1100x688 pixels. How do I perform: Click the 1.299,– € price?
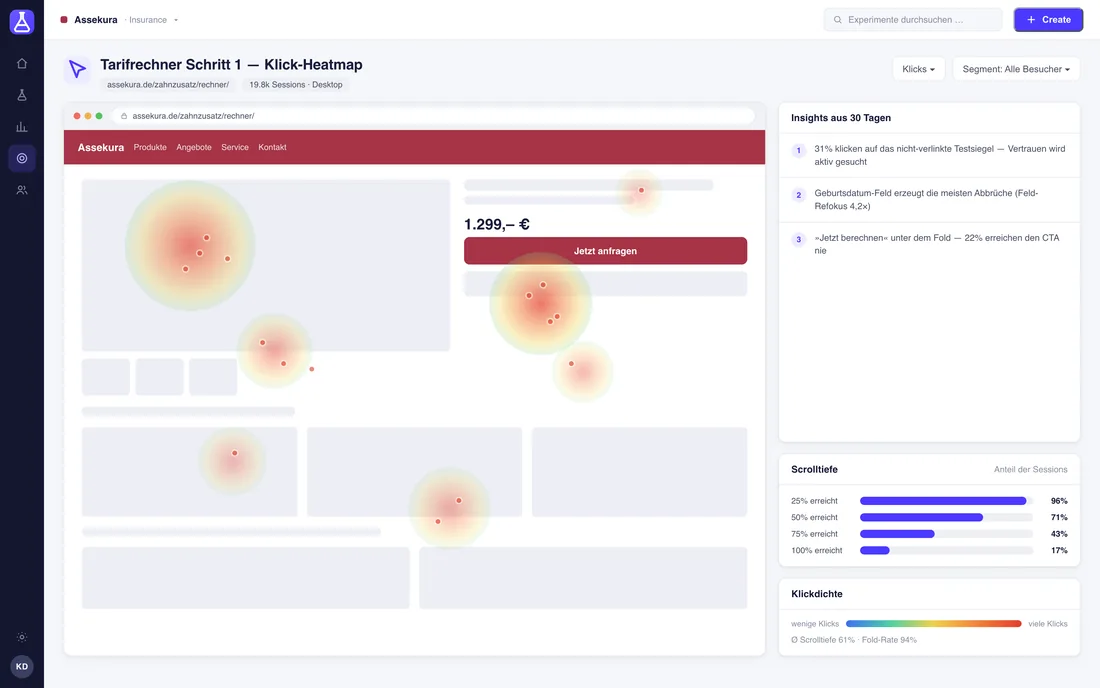tap(497, 224)
